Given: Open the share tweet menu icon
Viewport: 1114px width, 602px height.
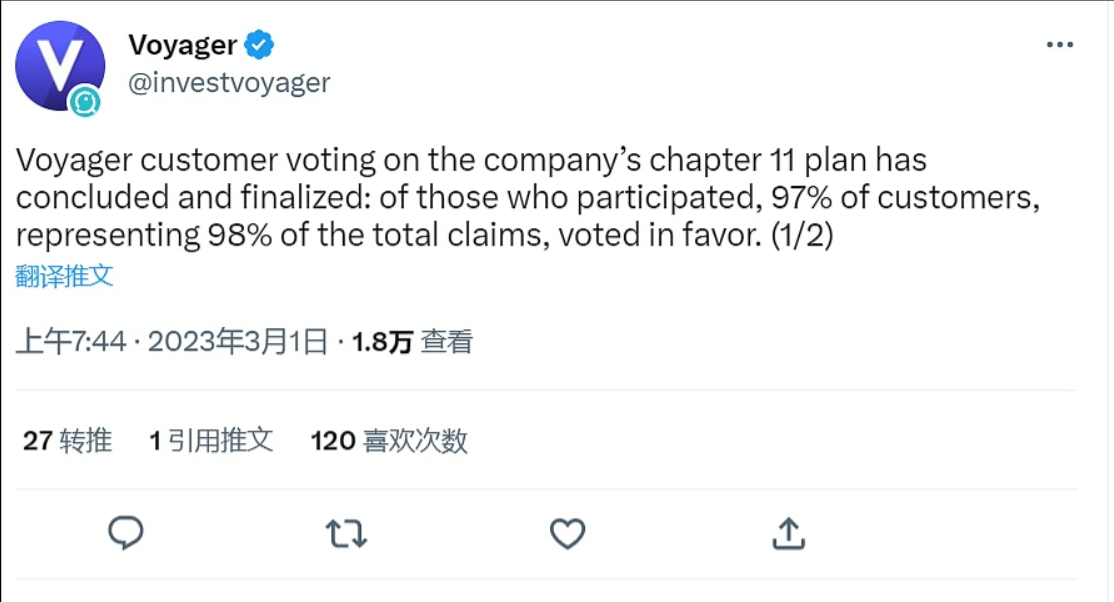Looking at the screenshot, I should 788,533.
